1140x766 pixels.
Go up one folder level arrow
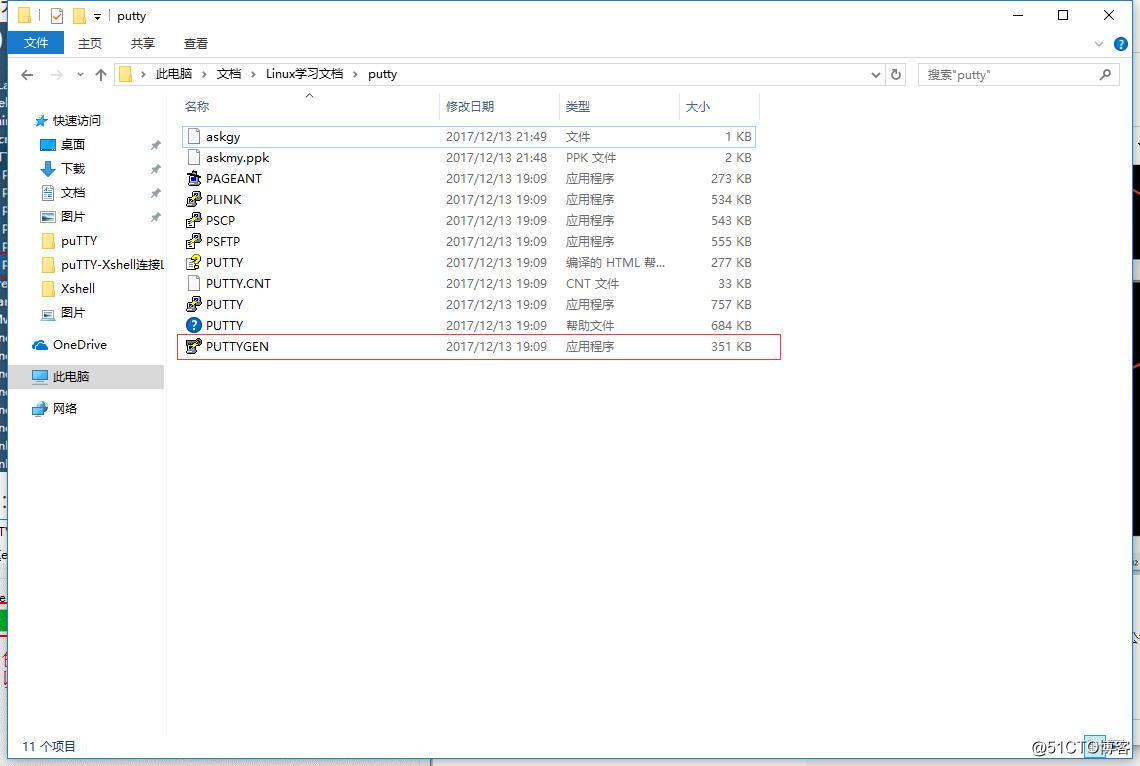(x=101, y=75)
